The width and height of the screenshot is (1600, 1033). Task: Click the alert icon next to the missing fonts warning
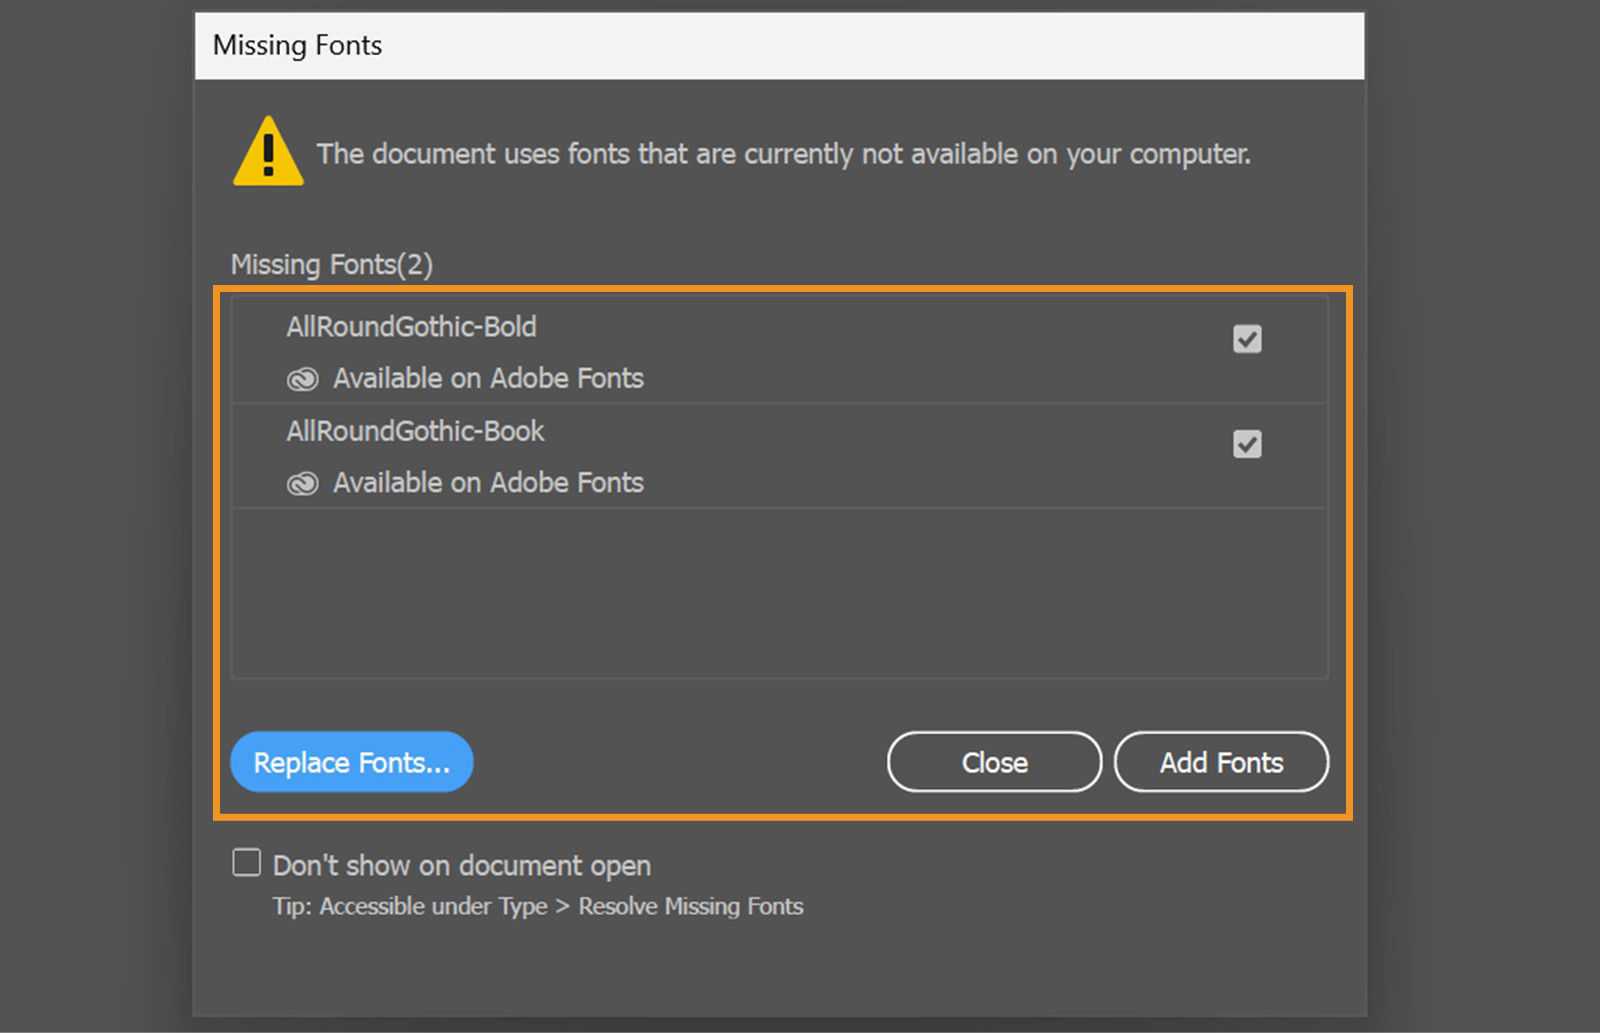pyautogui.click(x=267, y=153)
